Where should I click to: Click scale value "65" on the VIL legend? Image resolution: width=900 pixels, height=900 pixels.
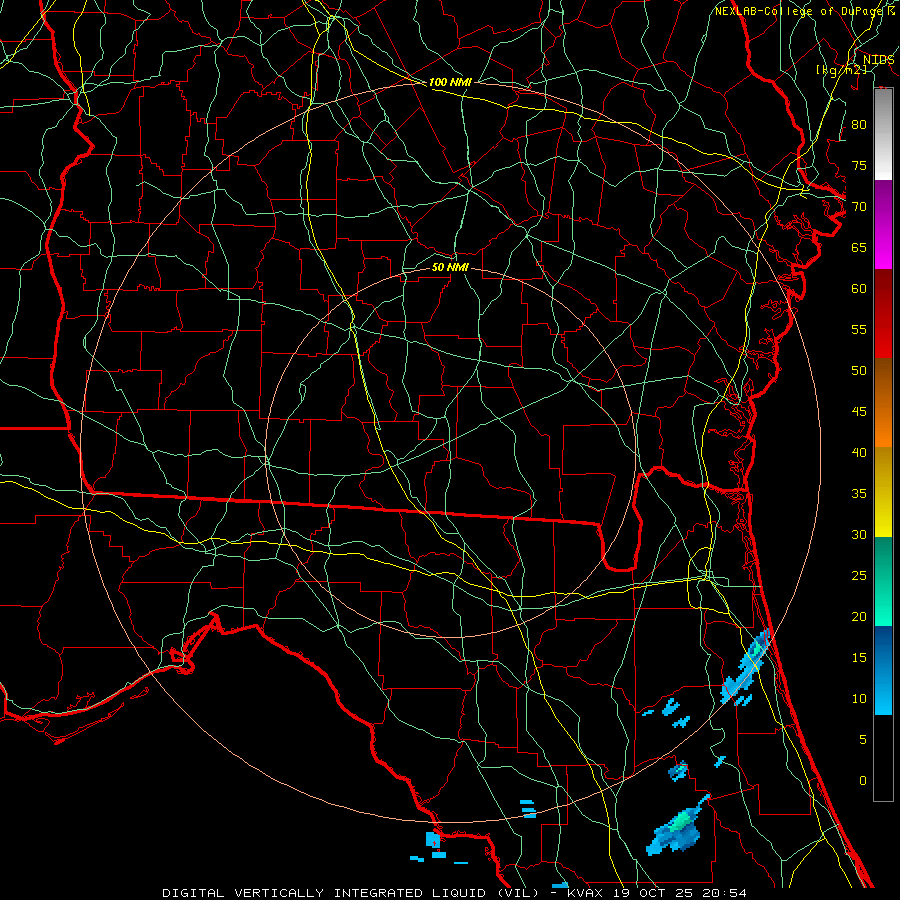click(859, 247)
